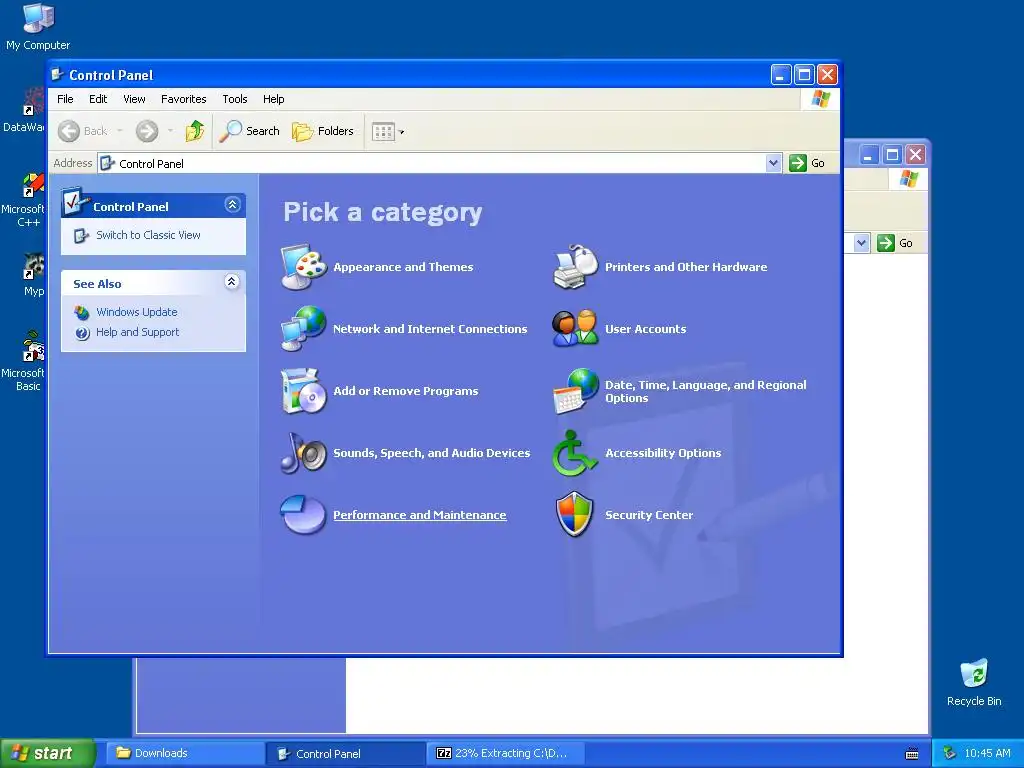This screenshot has width=1024, height=768.
Task: Open the Edit menu
Action: tap(98, 99)
